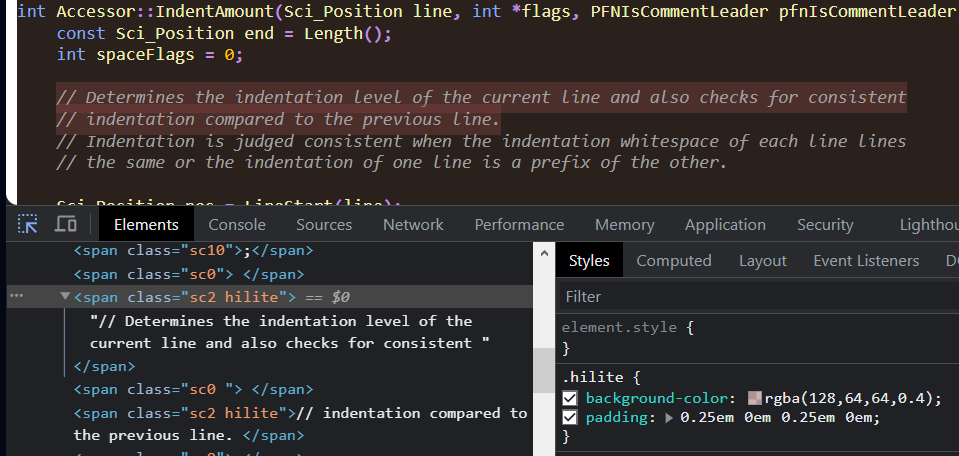Click the highlighted "// Determines the indentation" comment line
This screenshot has width=959, height=456.
tap(481, 98)
